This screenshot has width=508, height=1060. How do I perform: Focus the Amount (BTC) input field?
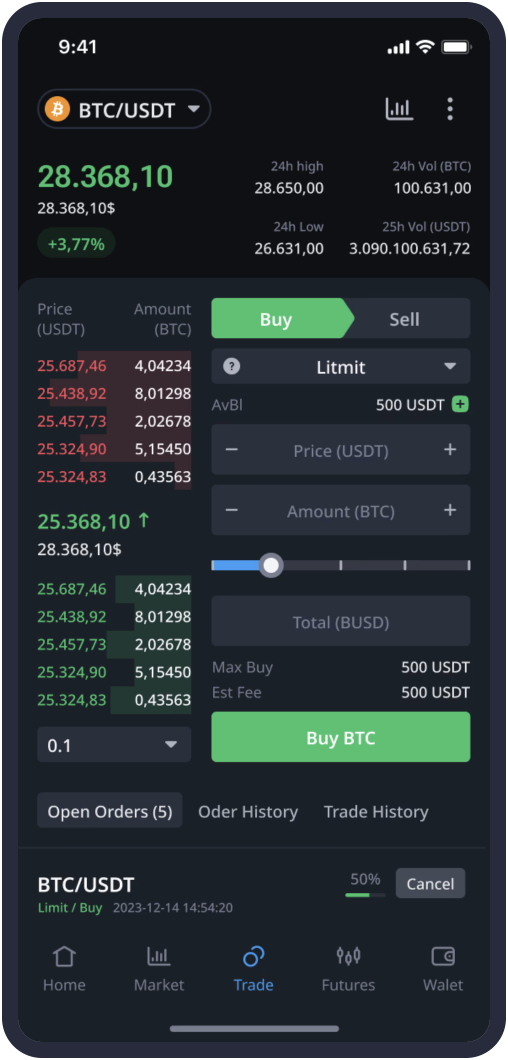pyautogui.click(x=341, y=510)
